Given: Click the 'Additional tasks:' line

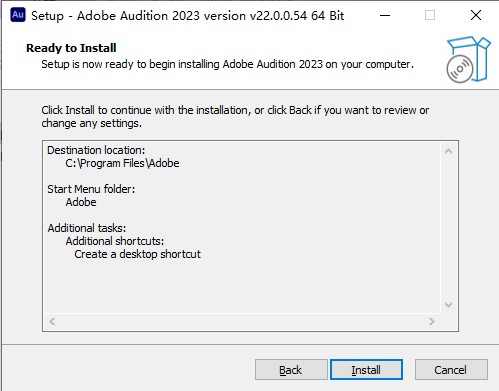Looking at the screenshot, I should [x=87, y=228].
